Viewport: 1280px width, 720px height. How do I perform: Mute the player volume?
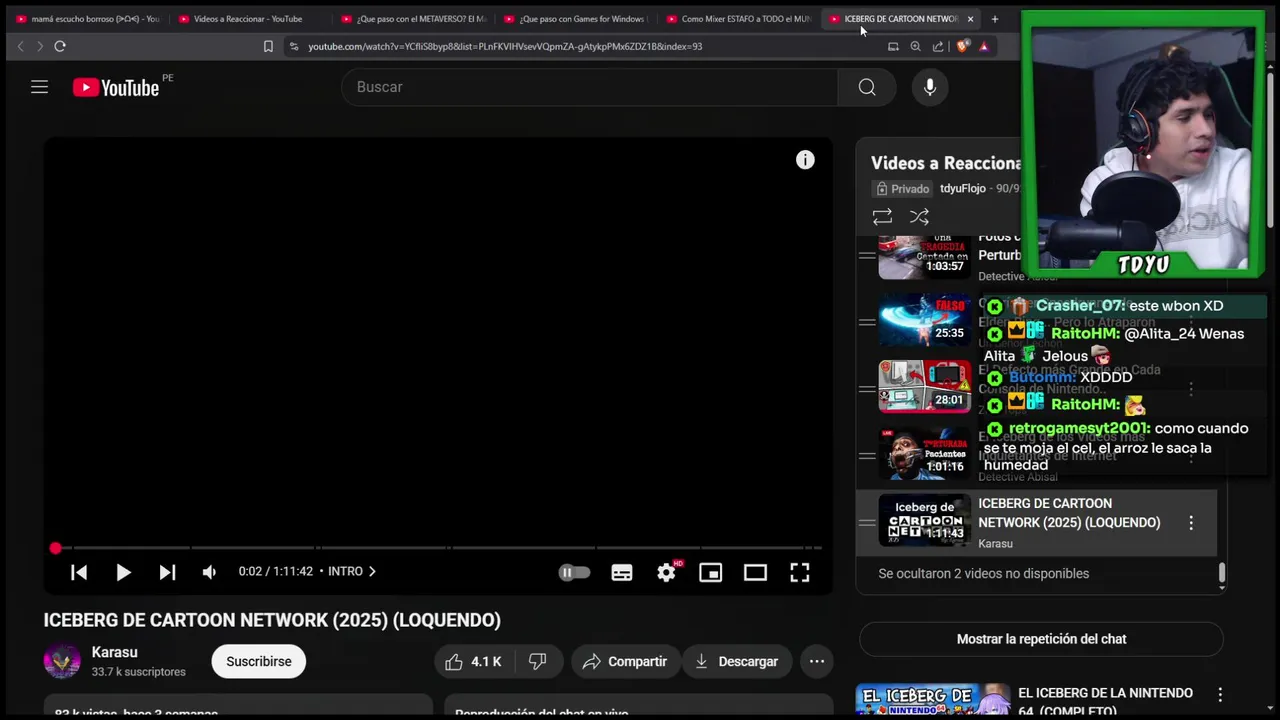(209, 572)
